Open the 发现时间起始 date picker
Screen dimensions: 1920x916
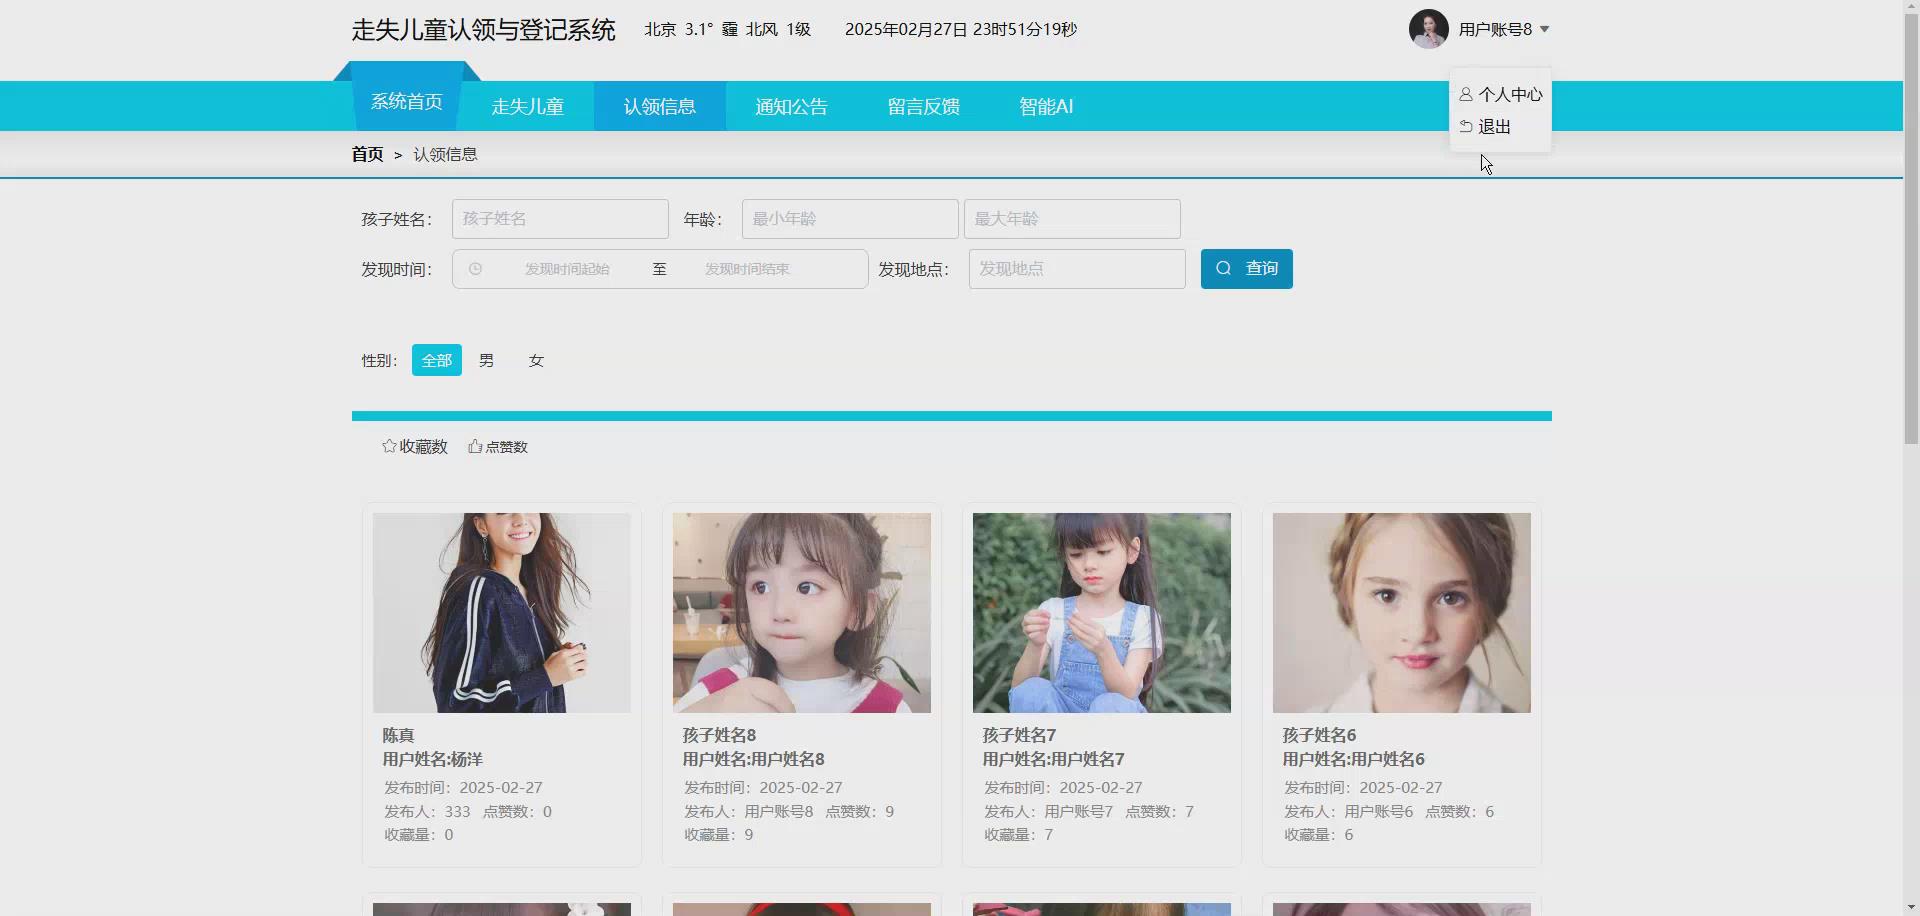565,268
